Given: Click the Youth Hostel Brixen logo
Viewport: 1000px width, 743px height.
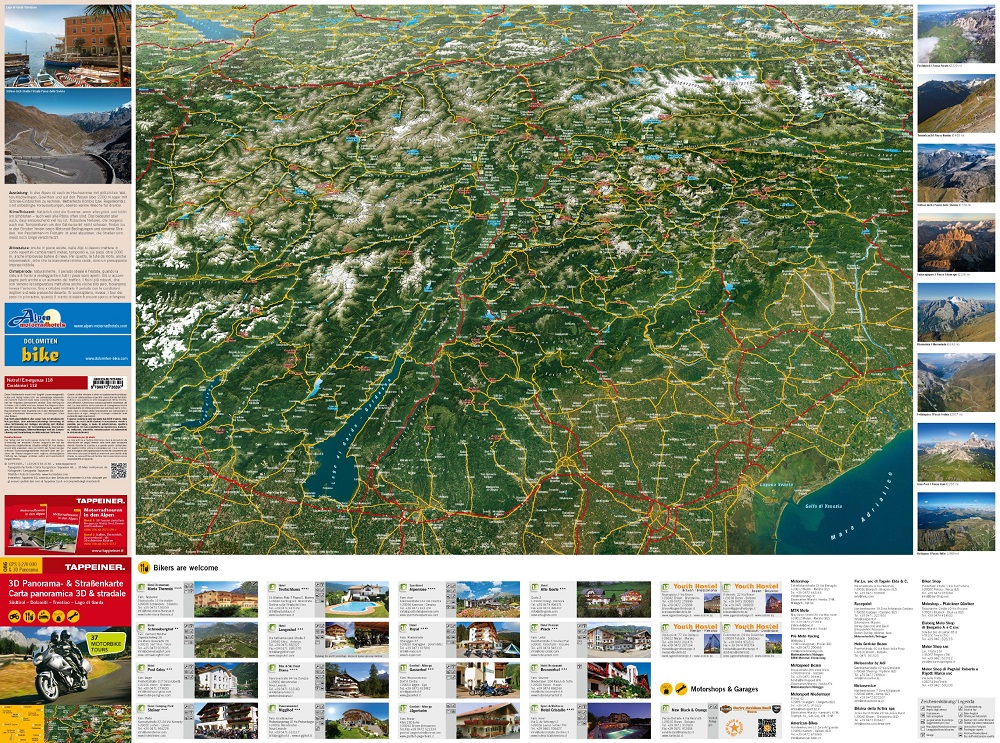Looking at the screenshot, I should pyautogui.click(x=665, y=586).
